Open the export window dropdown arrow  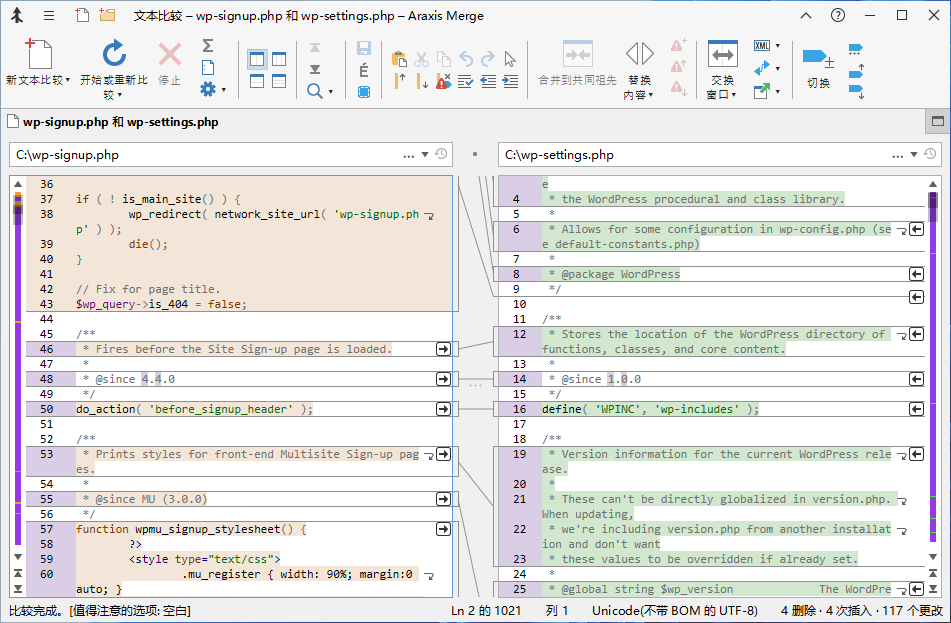point(778,92)
